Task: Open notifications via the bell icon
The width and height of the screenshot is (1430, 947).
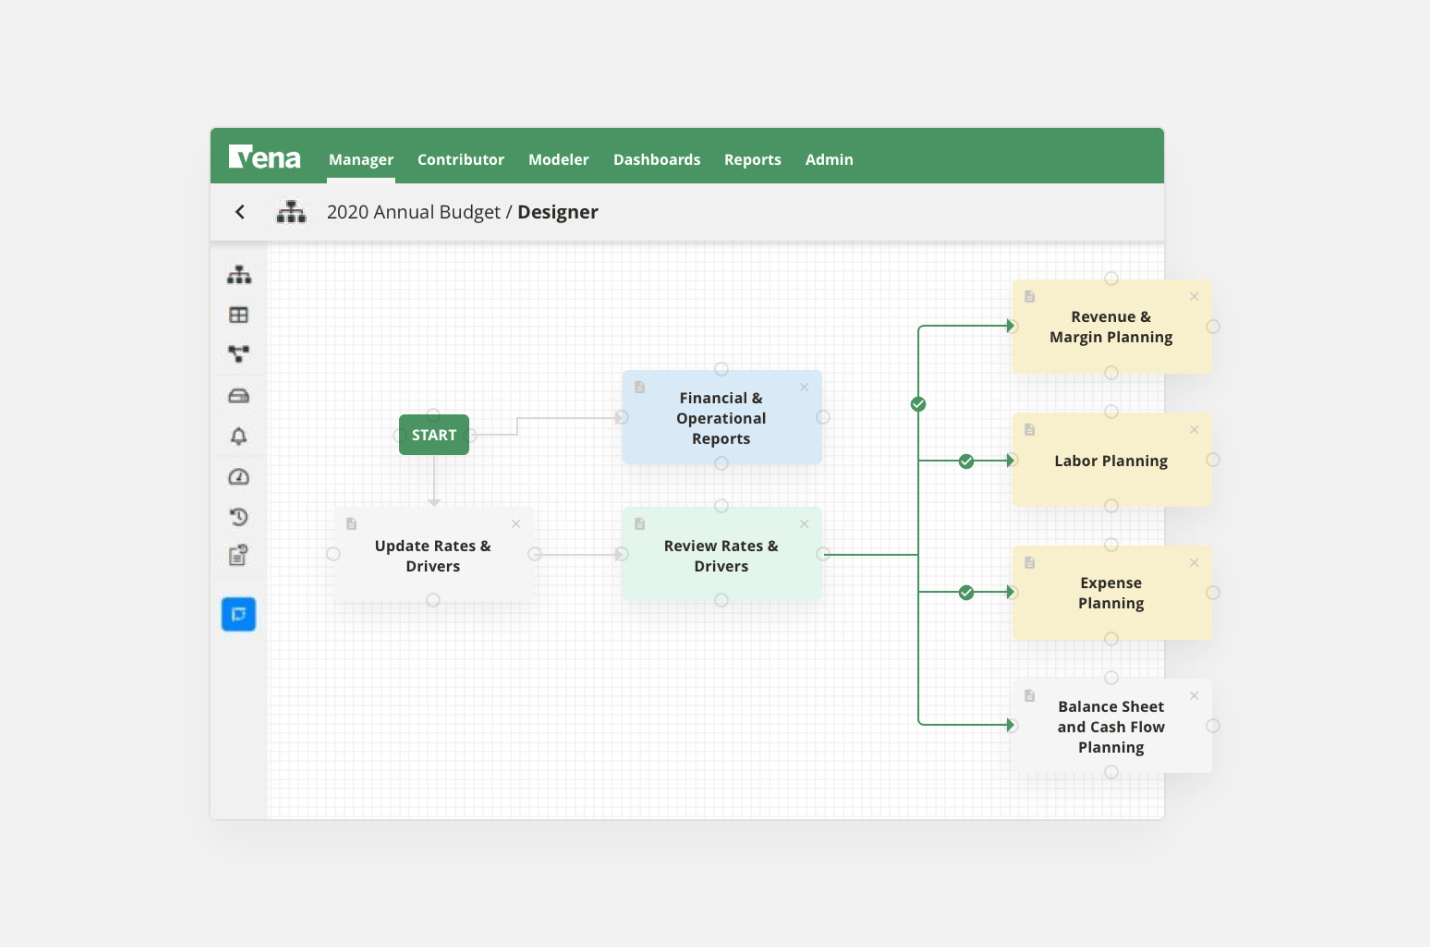Action: (x=238, y=436)
